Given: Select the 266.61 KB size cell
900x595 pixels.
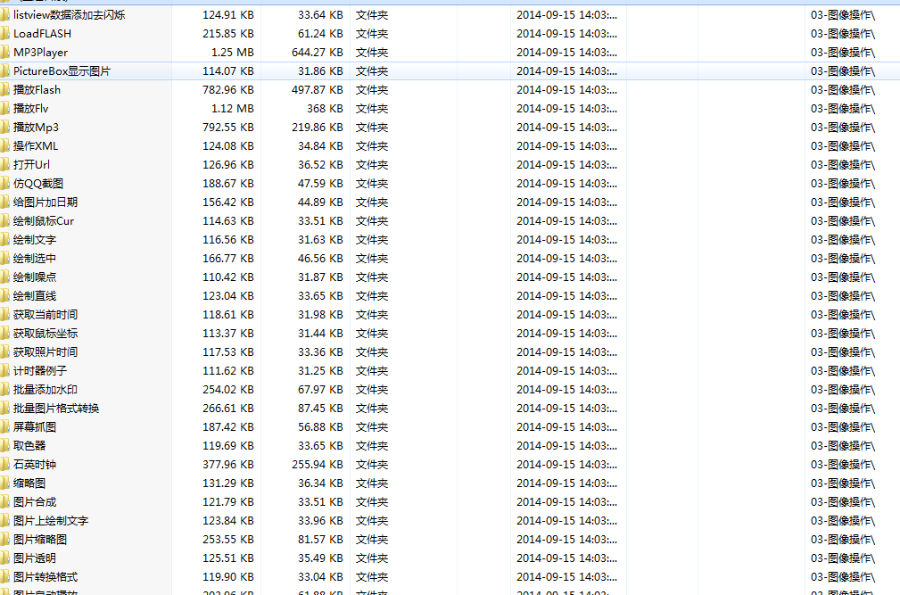Looking at the screenshot, I should [x=228, y=409].
